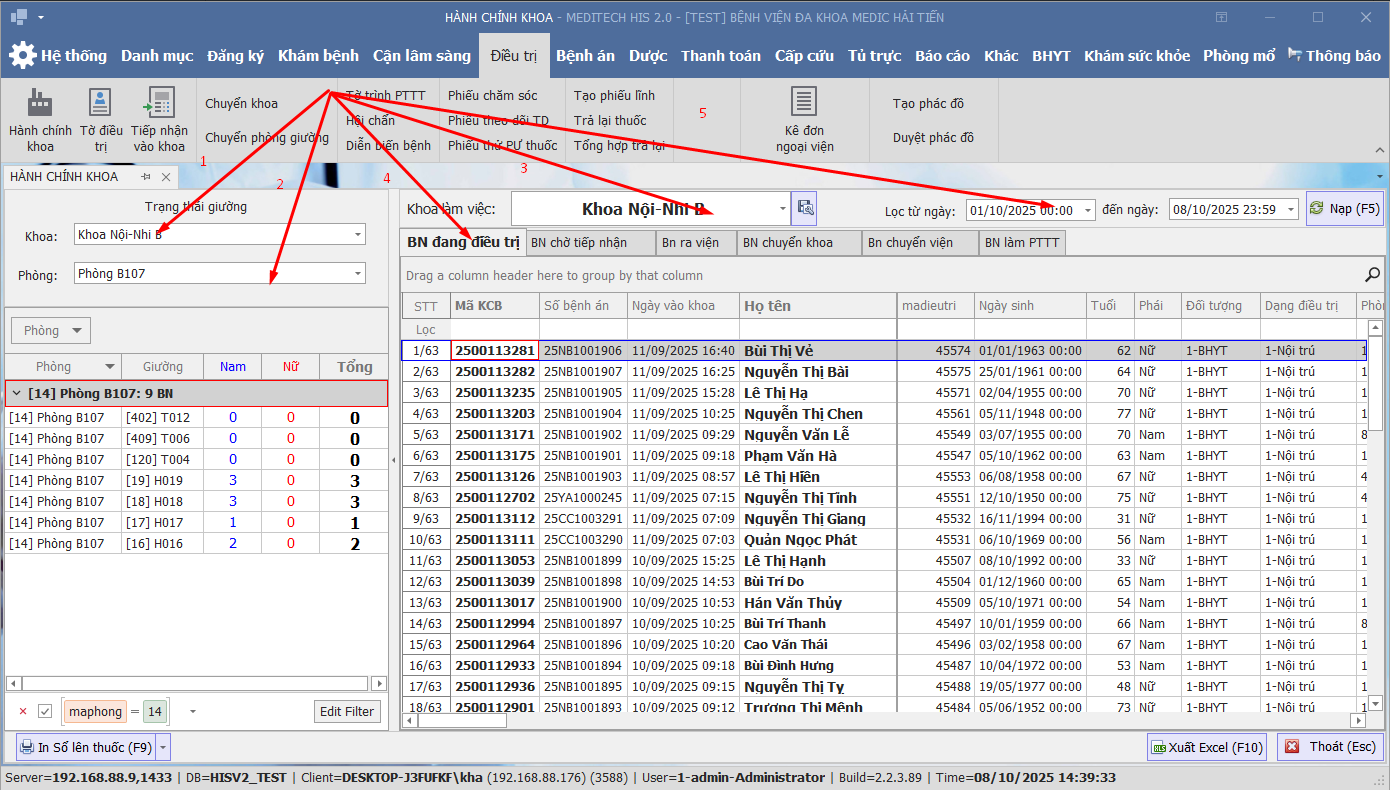Screen dimensions: 1390x790
Task: Collapse the Phòng B107 group row
Action: (x=15, y=393)
